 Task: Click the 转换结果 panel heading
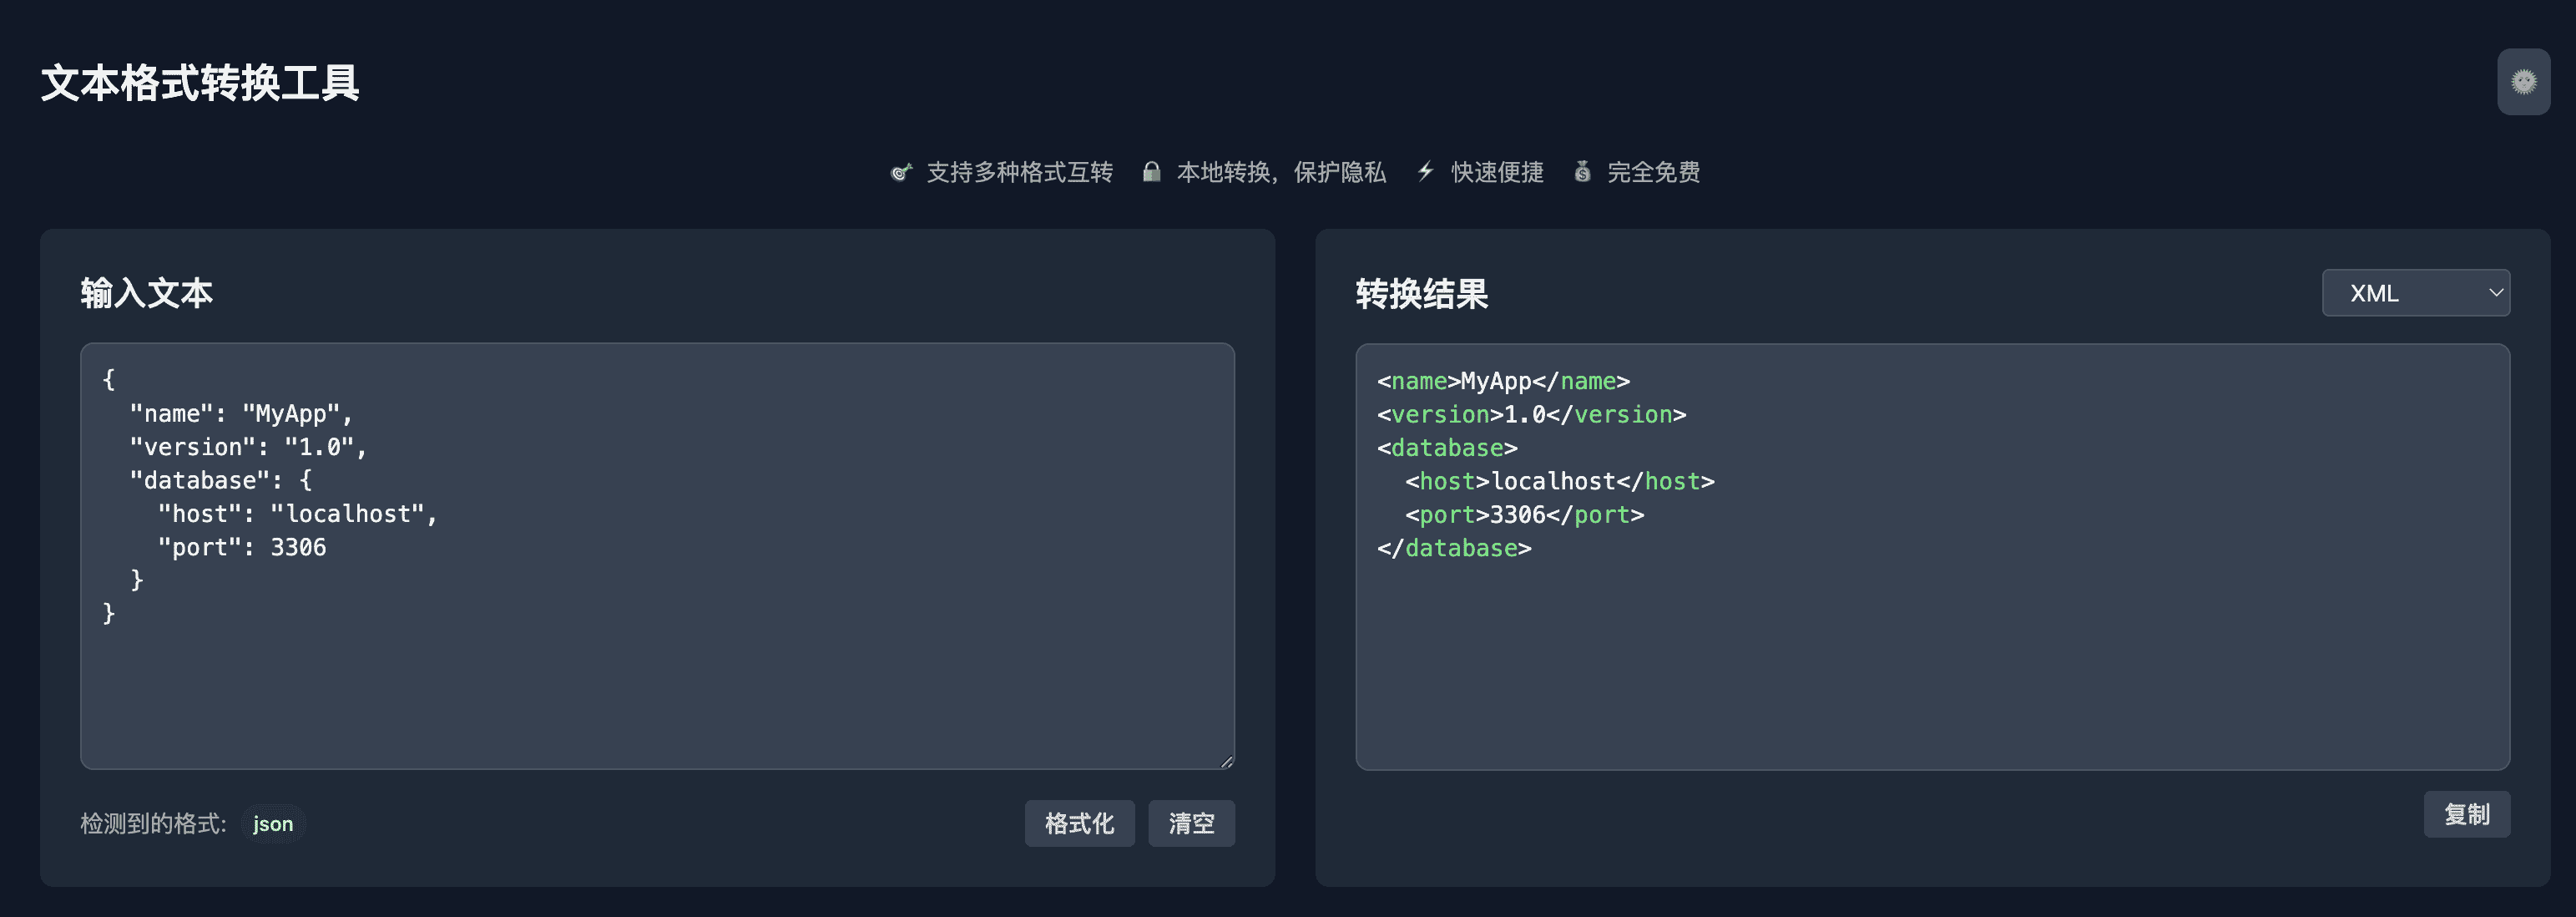point(1421,294)
